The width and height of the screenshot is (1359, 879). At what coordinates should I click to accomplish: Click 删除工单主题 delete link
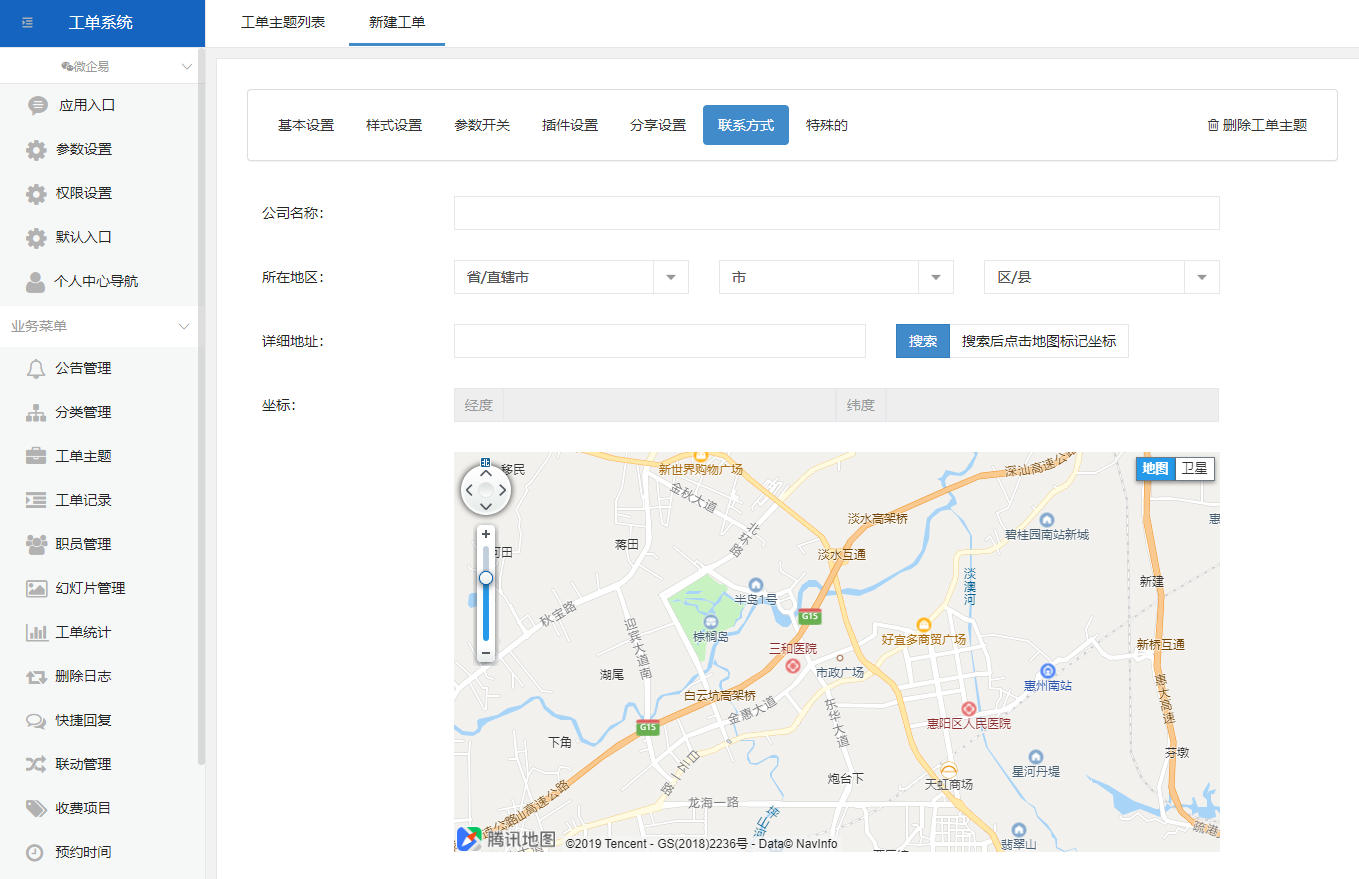coord(1257,125)
